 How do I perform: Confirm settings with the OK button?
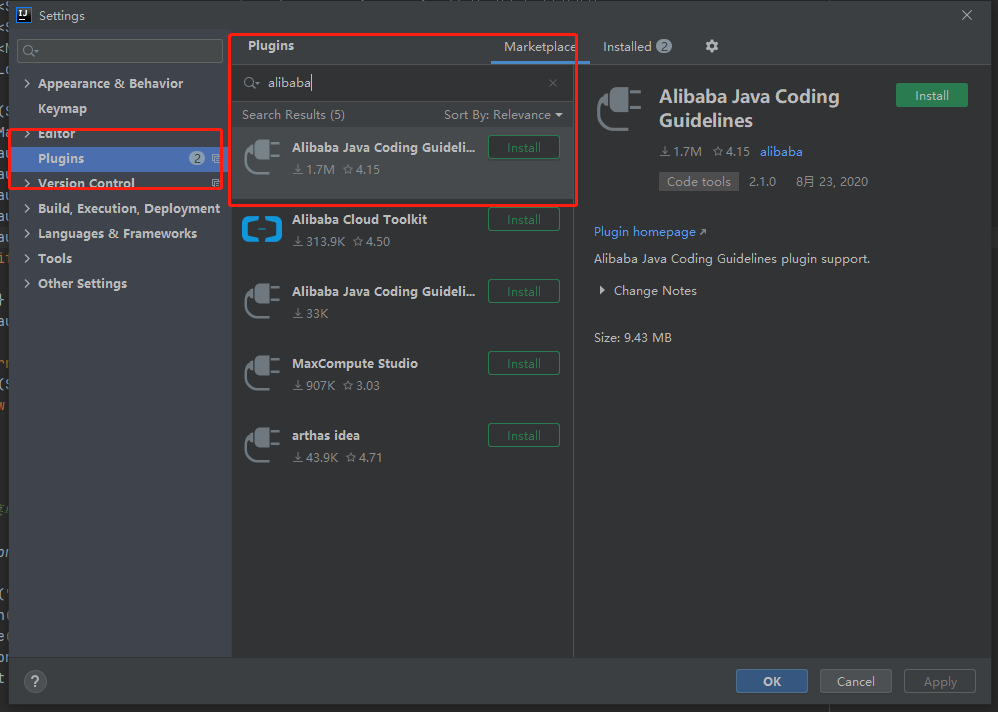click(772, 681)
